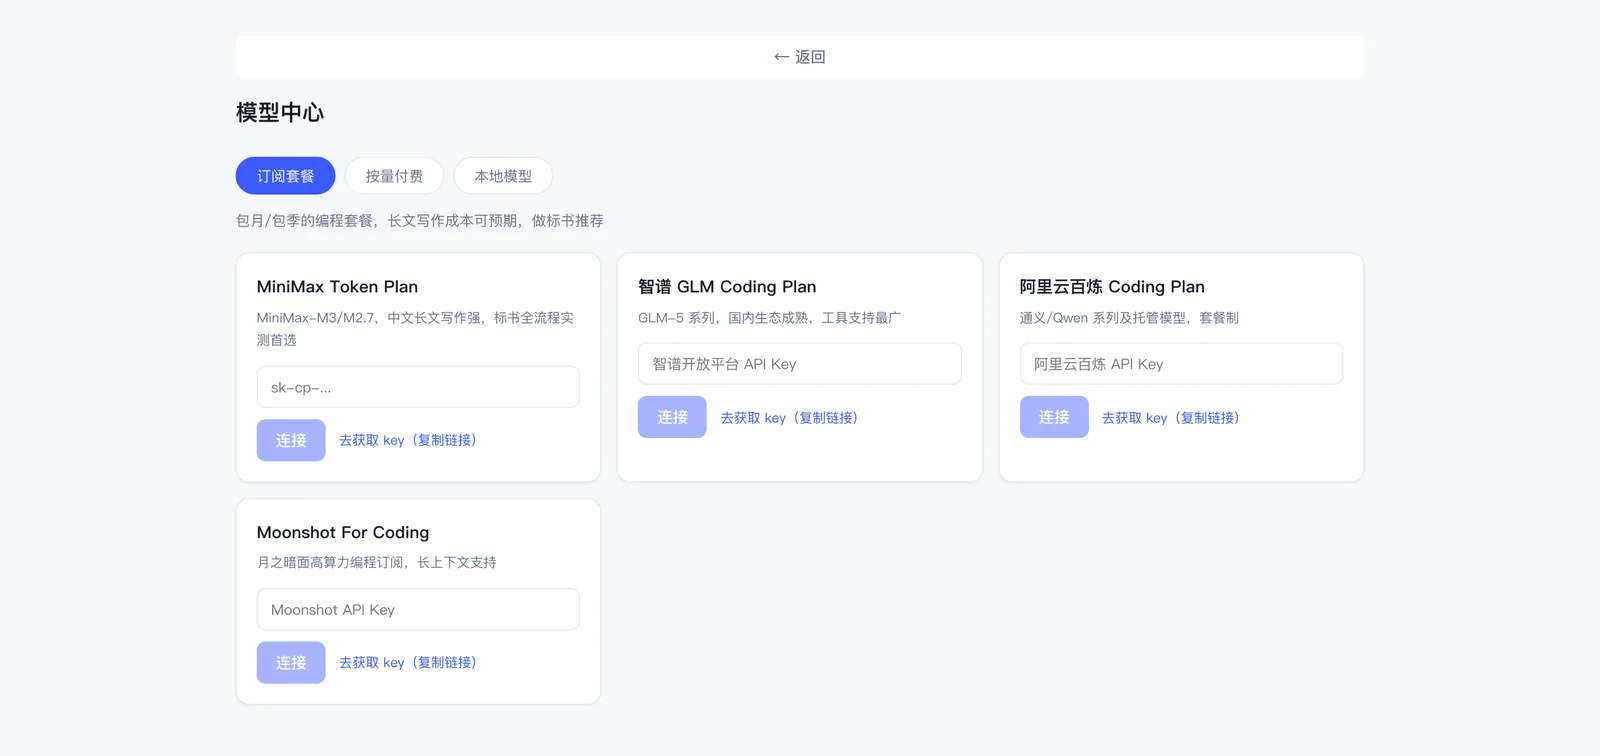Focus the 阿里云百炼 API Key field

pos(1181,364)
